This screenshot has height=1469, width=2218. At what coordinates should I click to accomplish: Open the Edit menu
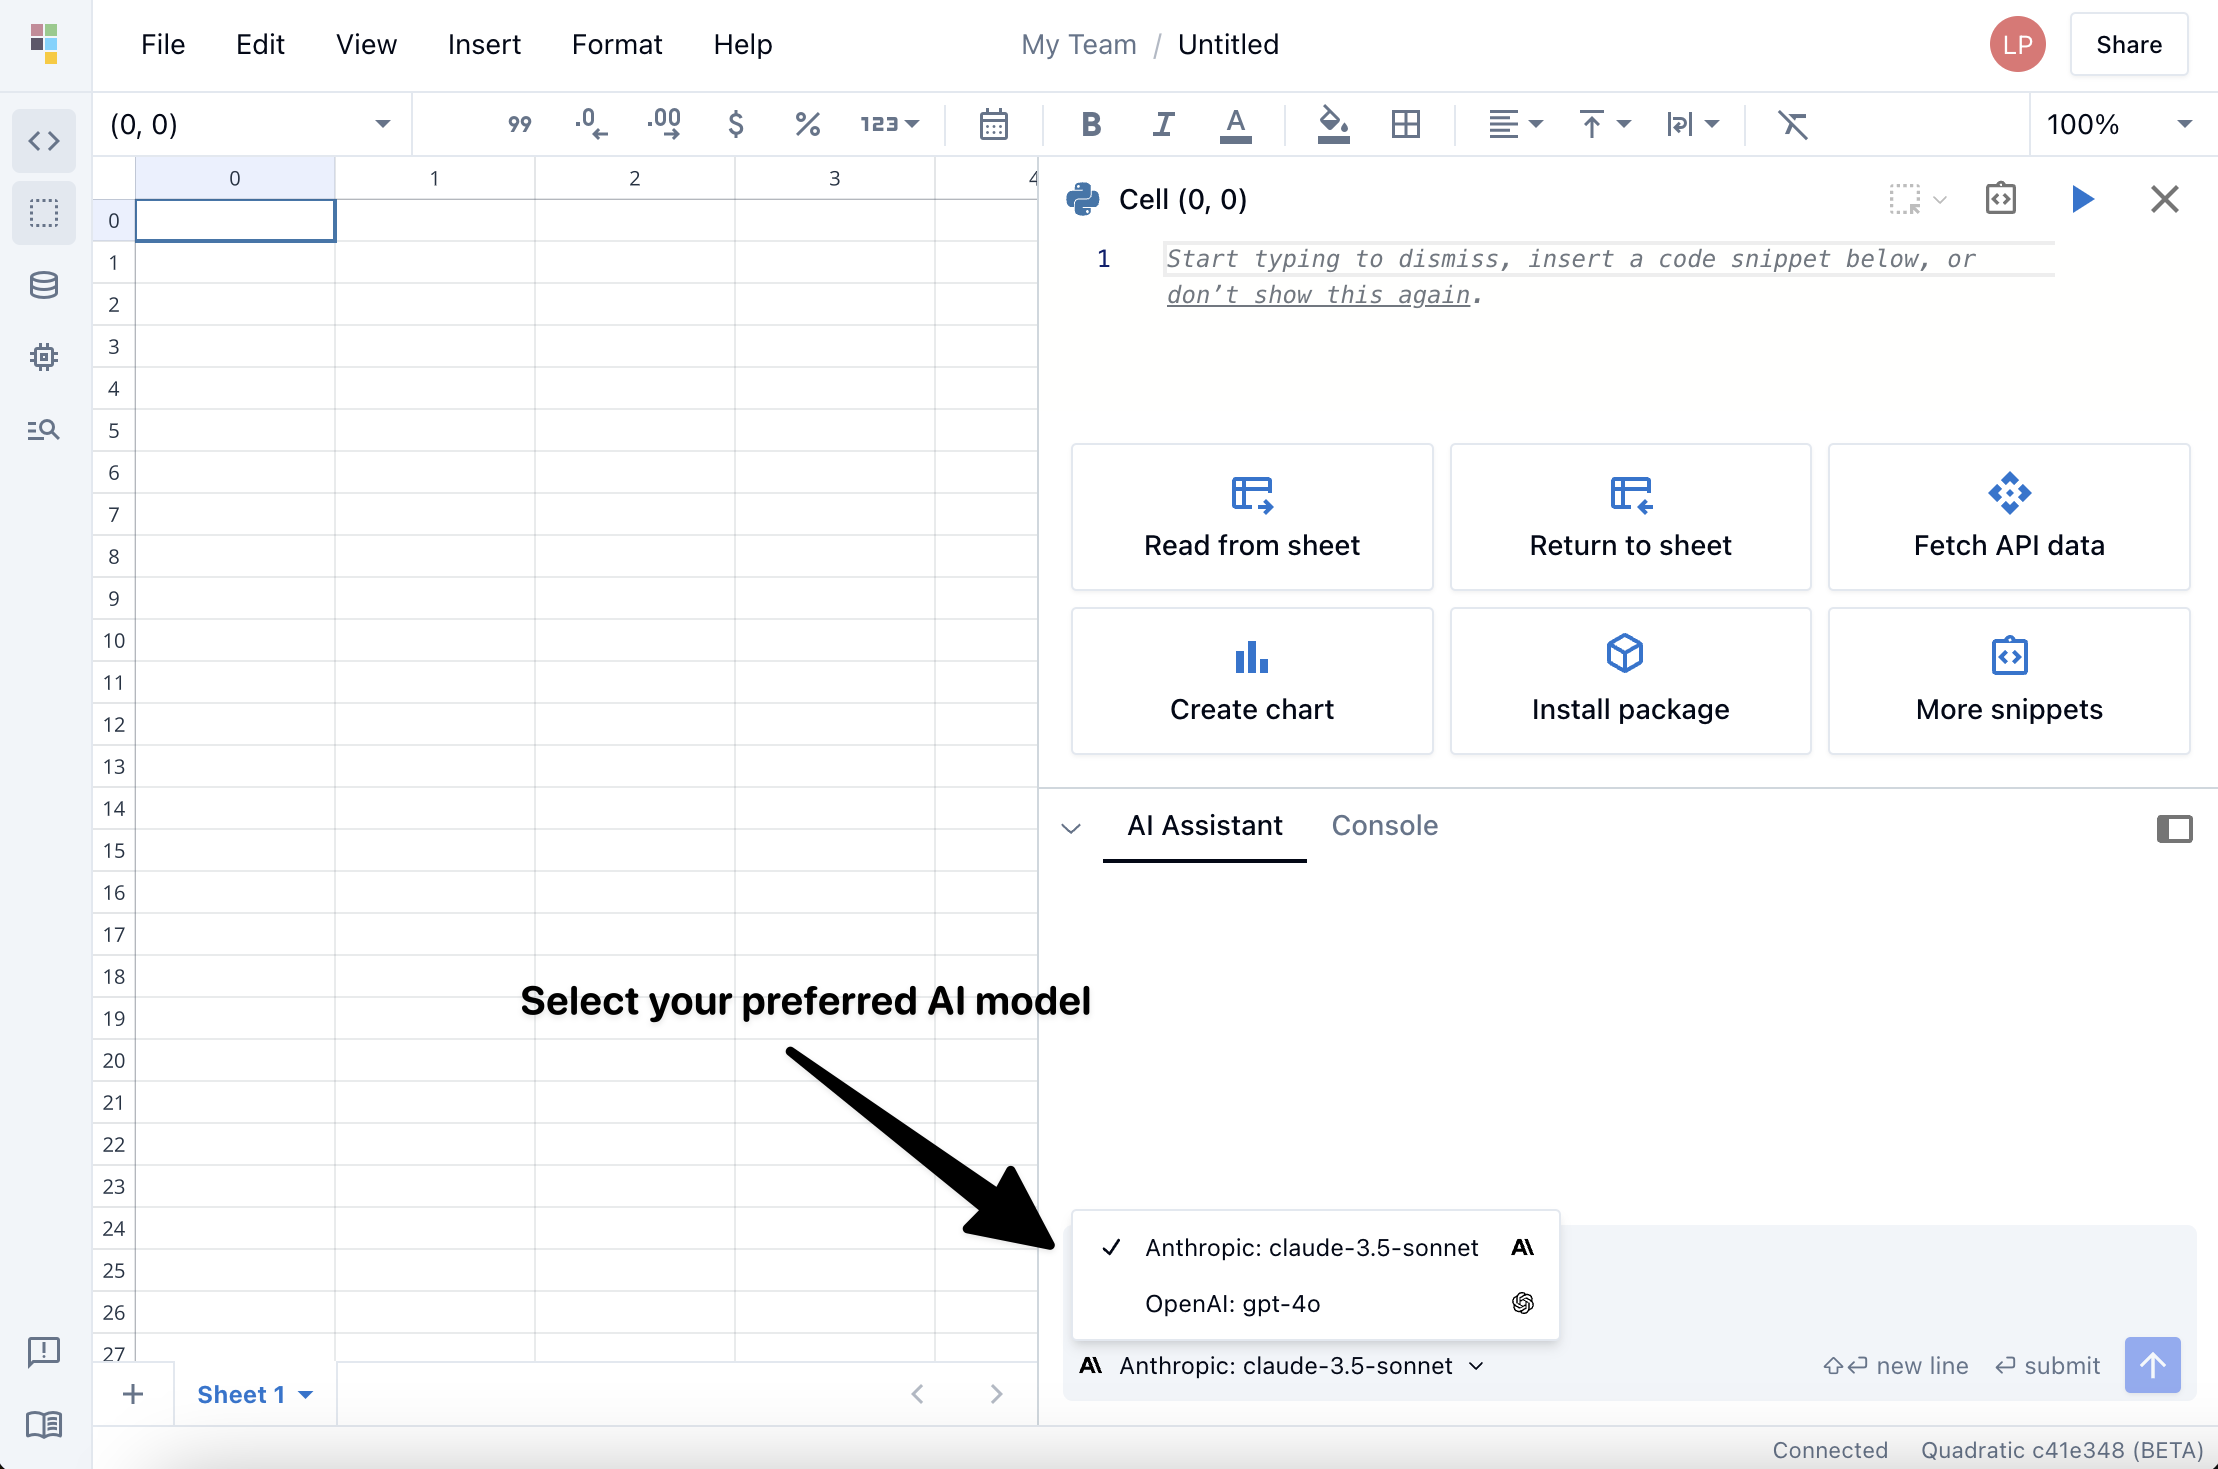[260, 45]
